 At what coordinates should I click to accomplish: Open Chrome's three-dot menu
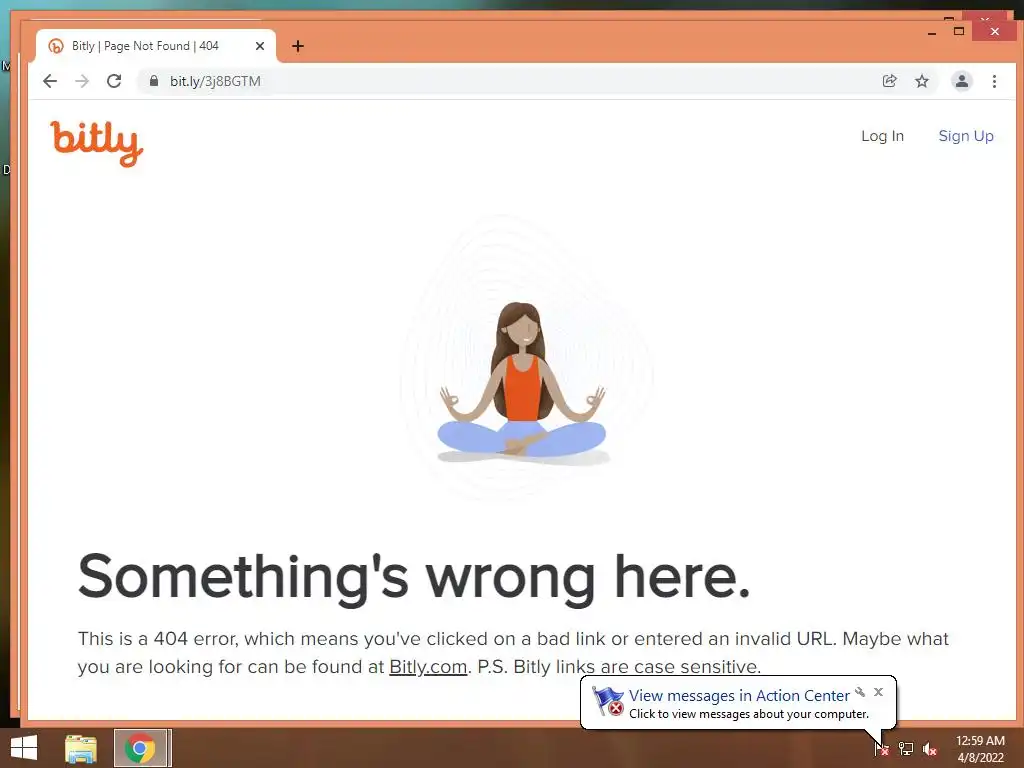pos(994,81)
